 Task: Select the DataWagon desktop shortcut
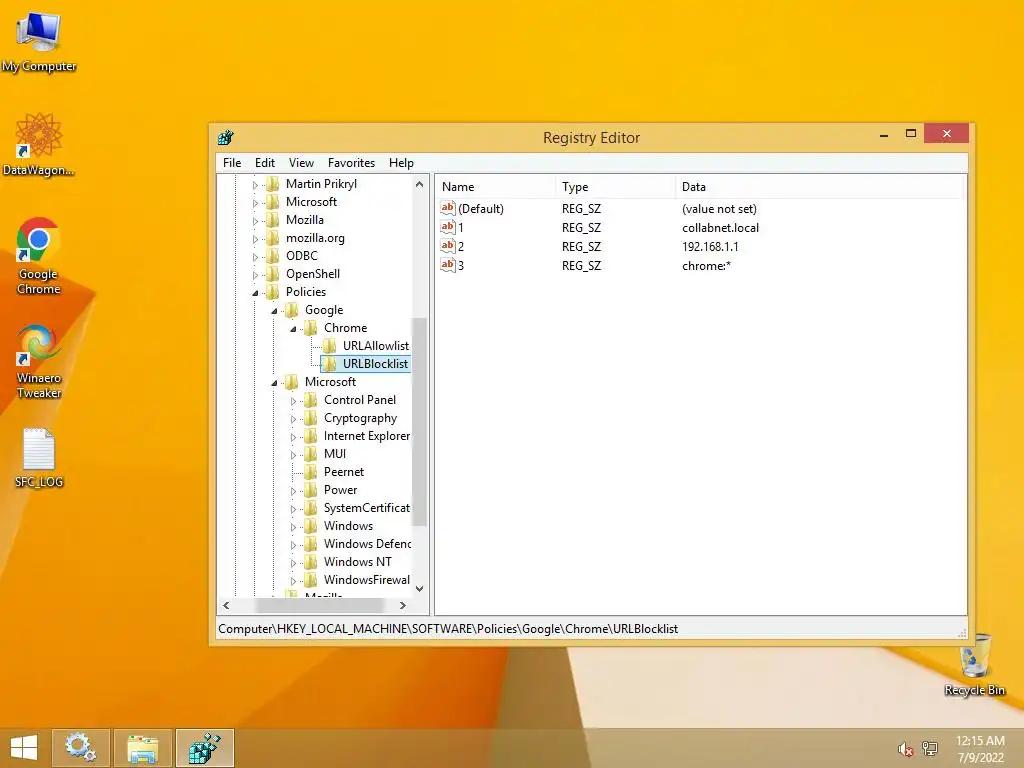[39, 144]
